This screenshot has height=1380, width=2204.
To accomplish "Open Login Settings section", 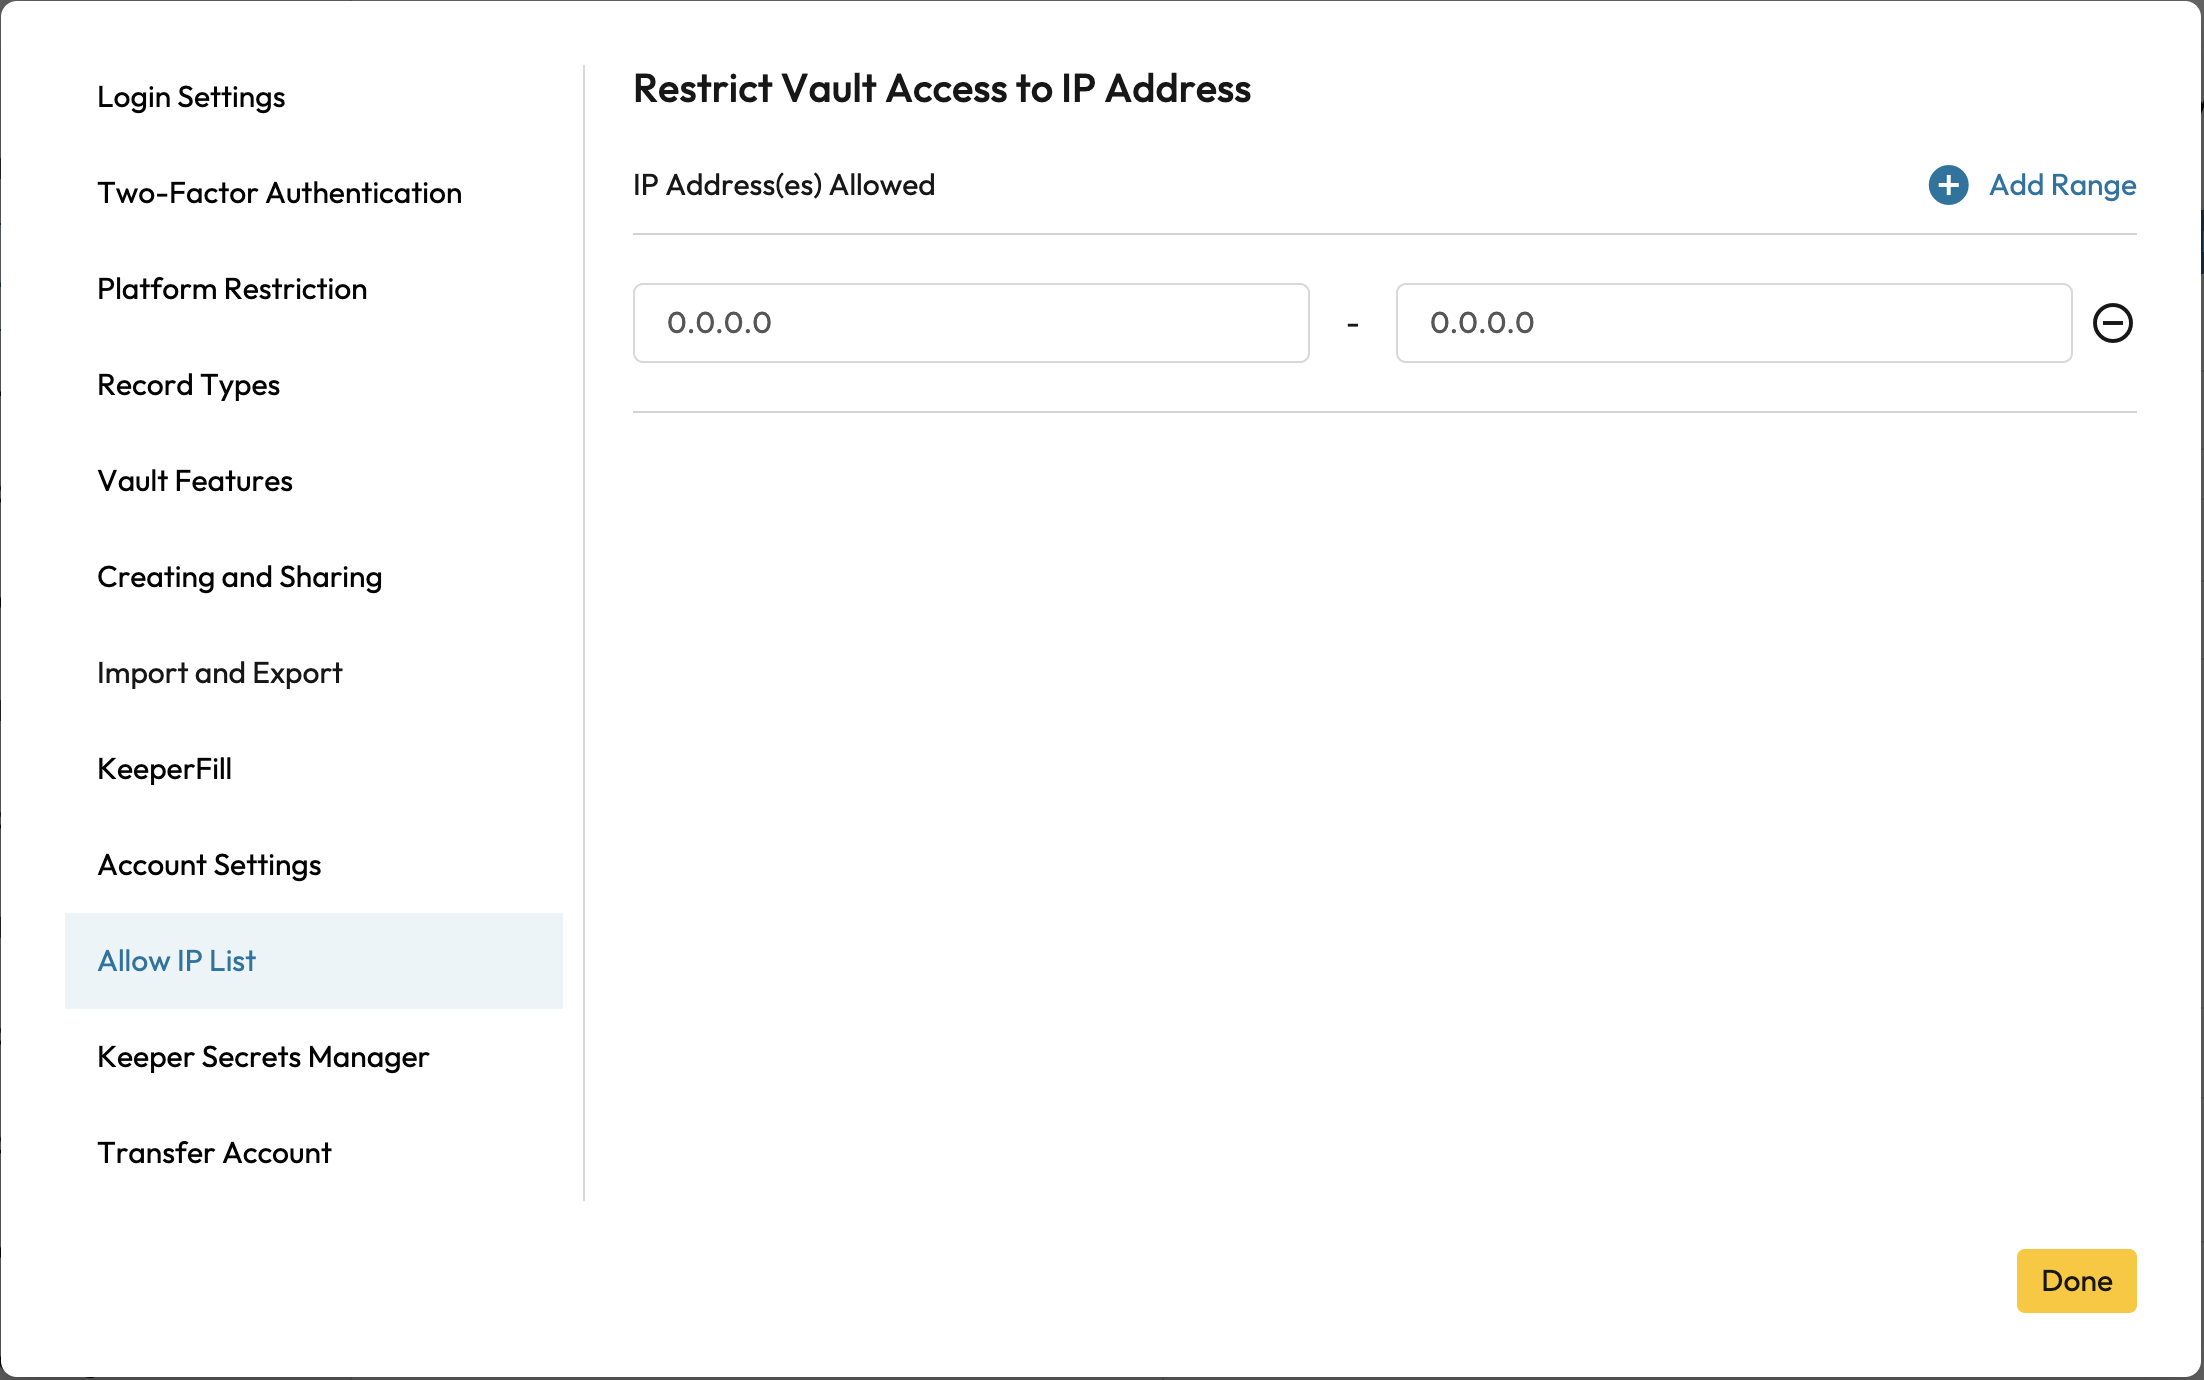I will (191, 97).
